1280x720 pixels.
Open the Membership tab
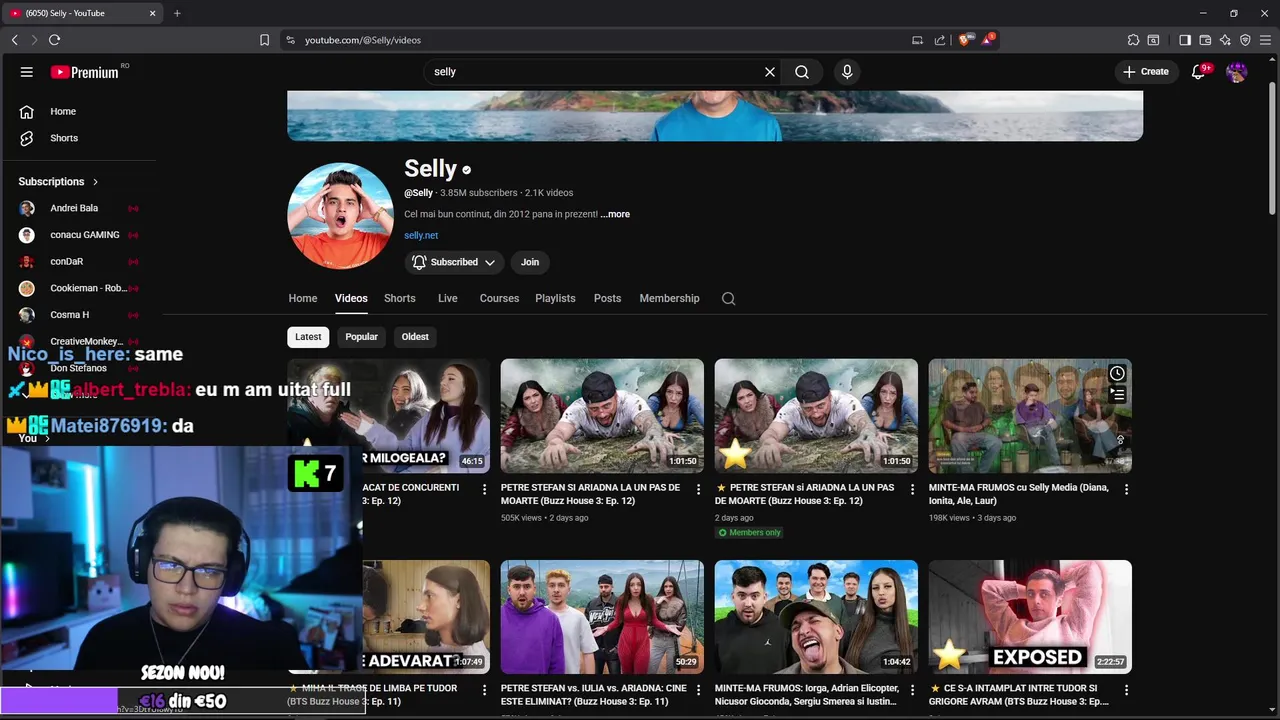point(669,298)
